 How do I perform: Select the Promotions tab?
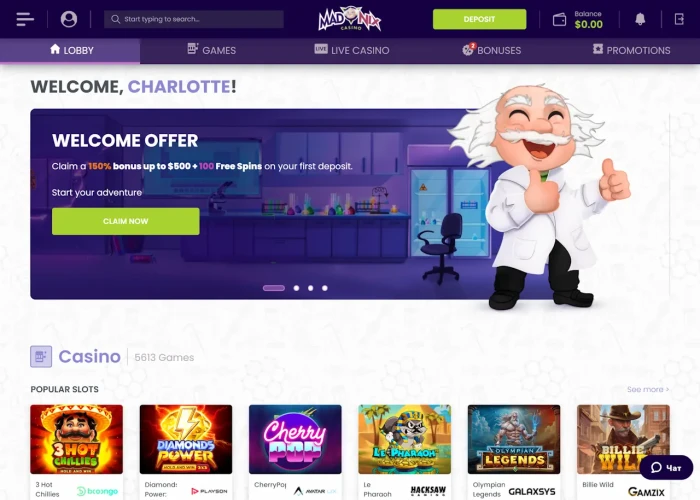(631, 50)
